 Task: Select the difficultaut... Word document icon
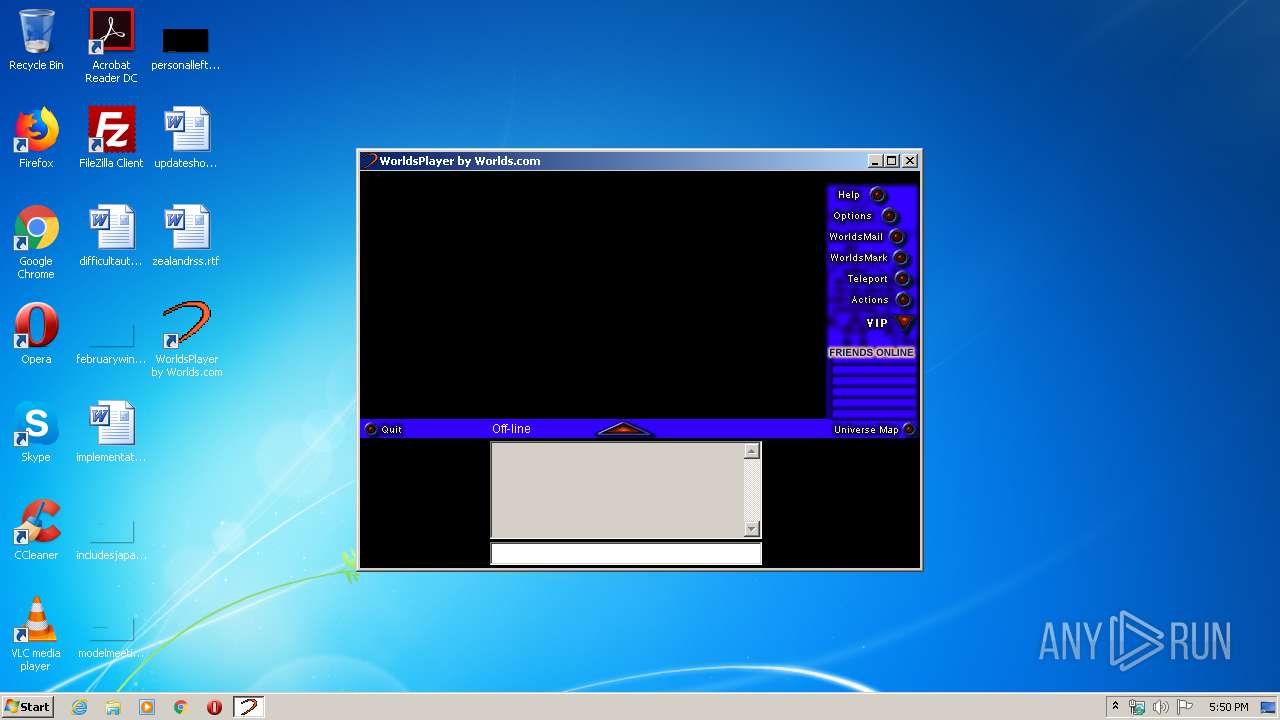tap(111, 236)
